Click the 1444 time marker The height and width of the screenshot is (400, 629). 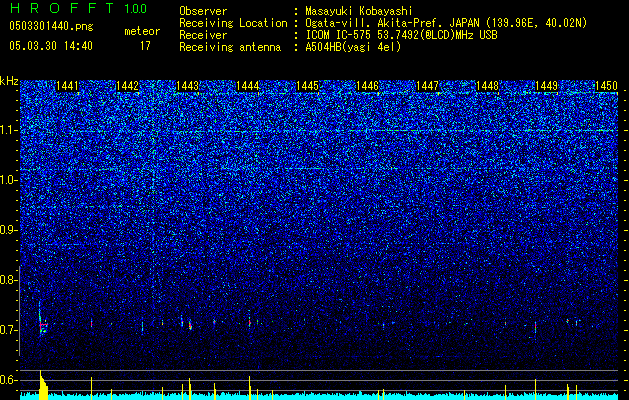coord(248,86)
